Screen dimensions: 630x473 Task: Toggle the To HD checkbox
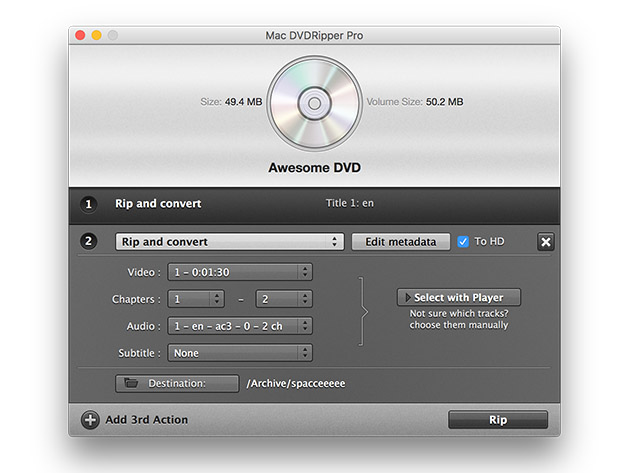(x=463, y=242)
